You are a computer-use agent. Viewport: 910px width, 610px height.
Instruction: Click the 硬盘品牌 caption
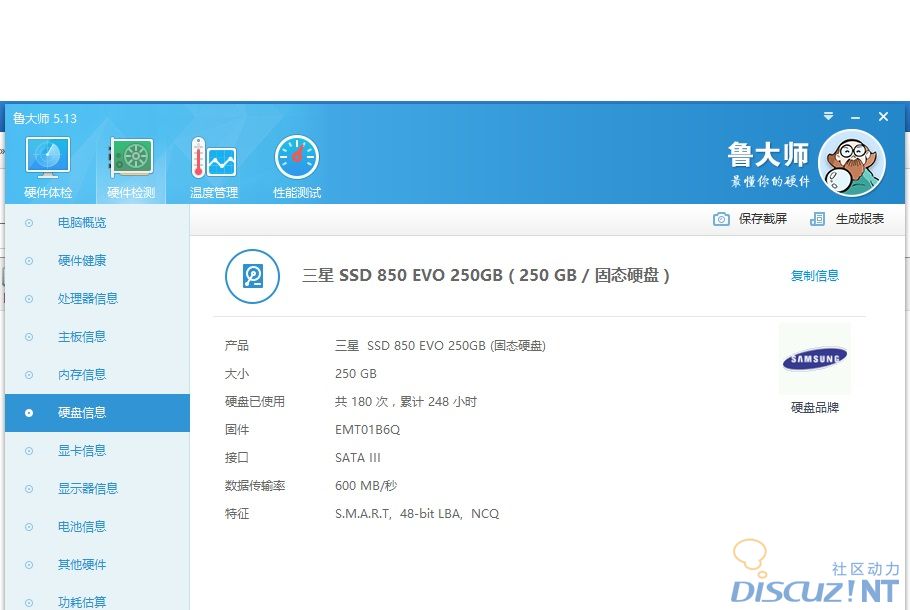(815, 407)
